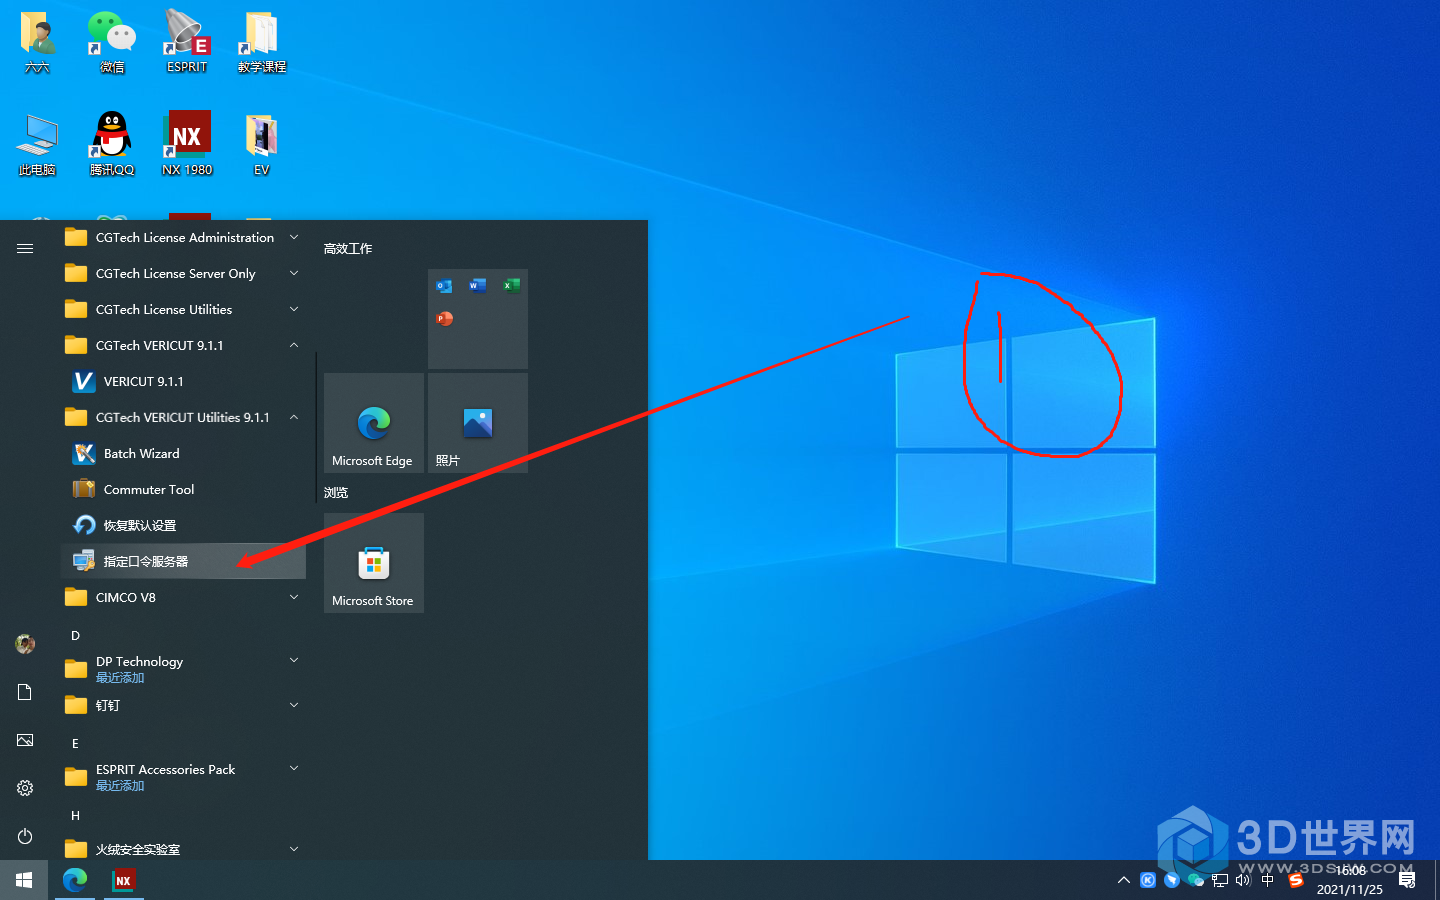Open Documents from Start sidebar
This screenshot has height=900, width=1440.
click(x=25, y=692)
